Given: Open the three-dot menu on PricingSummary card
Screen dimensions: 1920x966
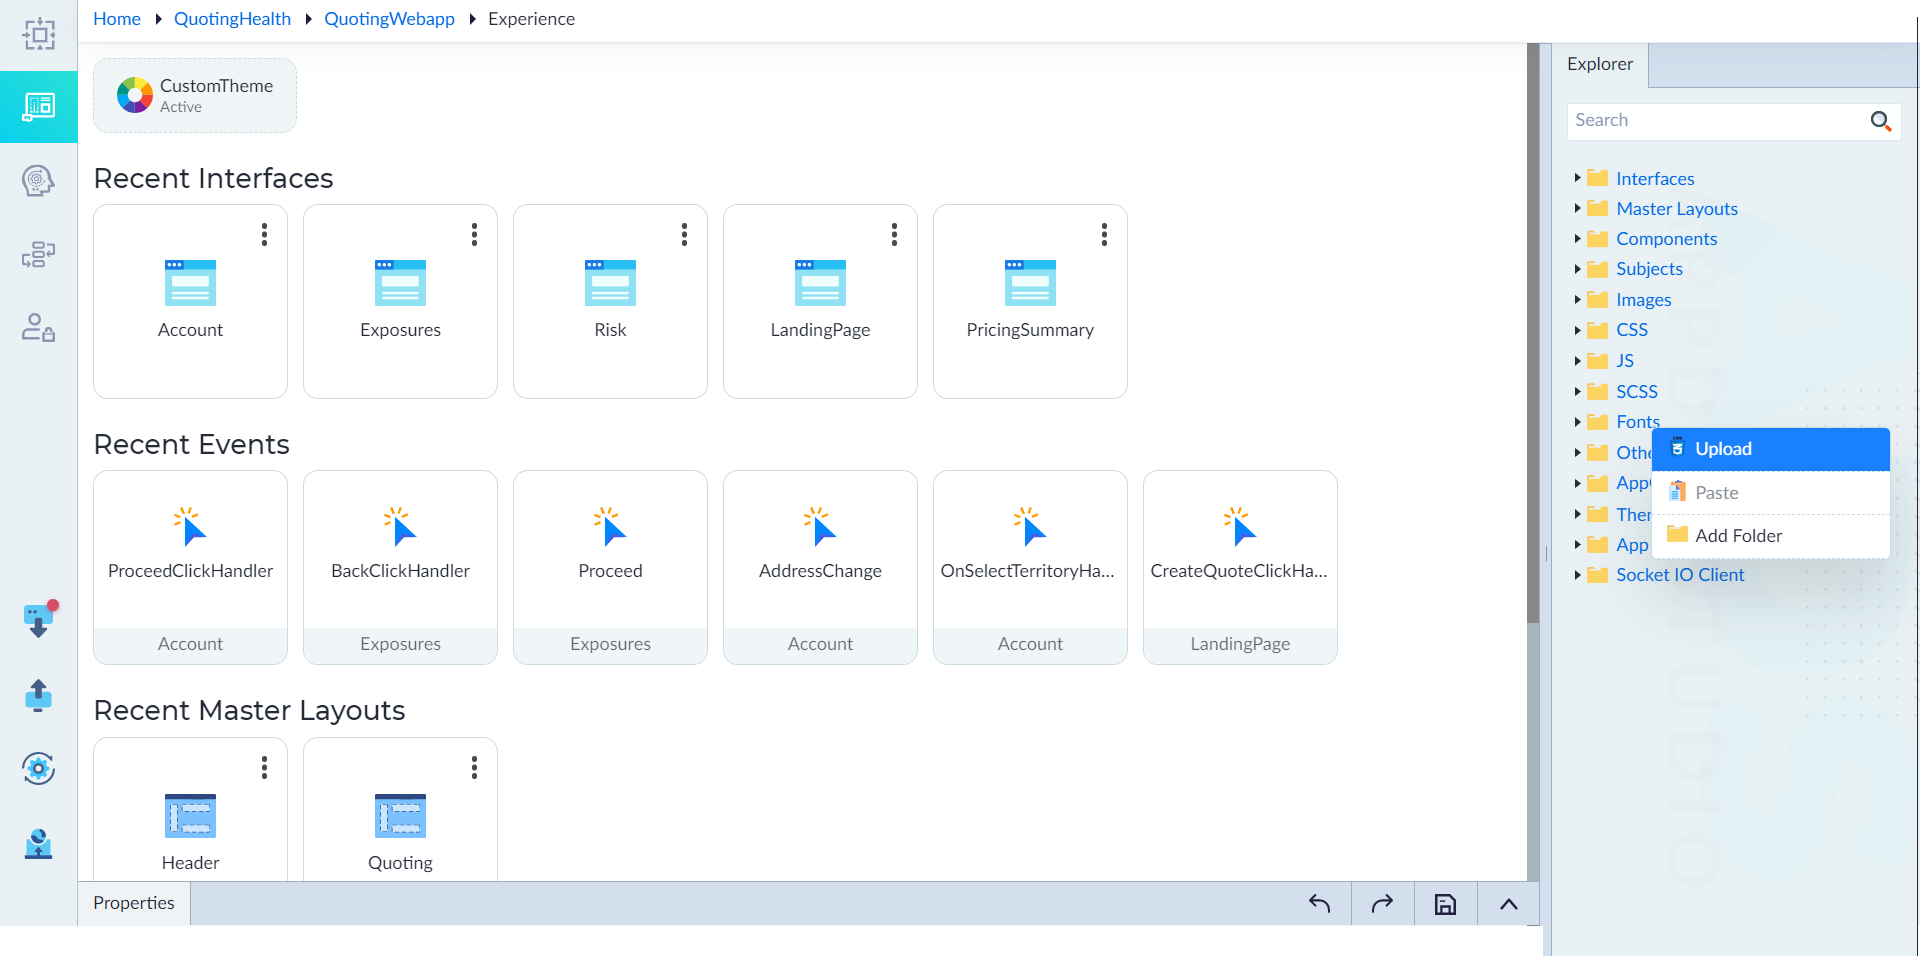Looking at the screenshot, I should 1104,235.
